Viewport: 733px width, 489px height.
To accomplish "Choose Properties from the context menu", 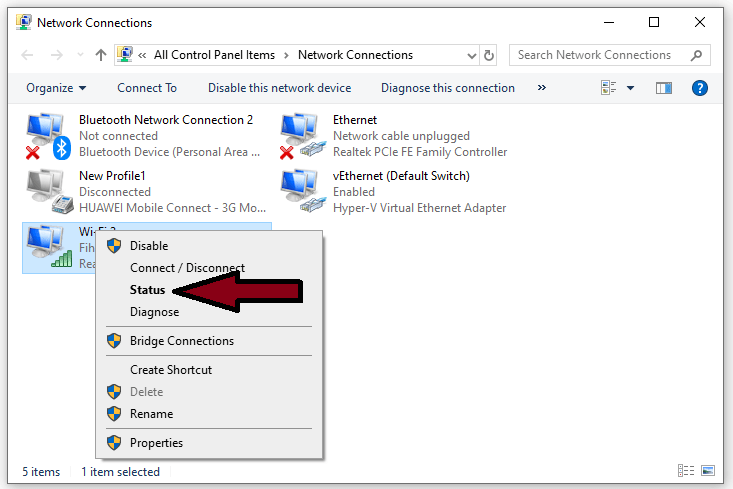I will tap(209, 443).
